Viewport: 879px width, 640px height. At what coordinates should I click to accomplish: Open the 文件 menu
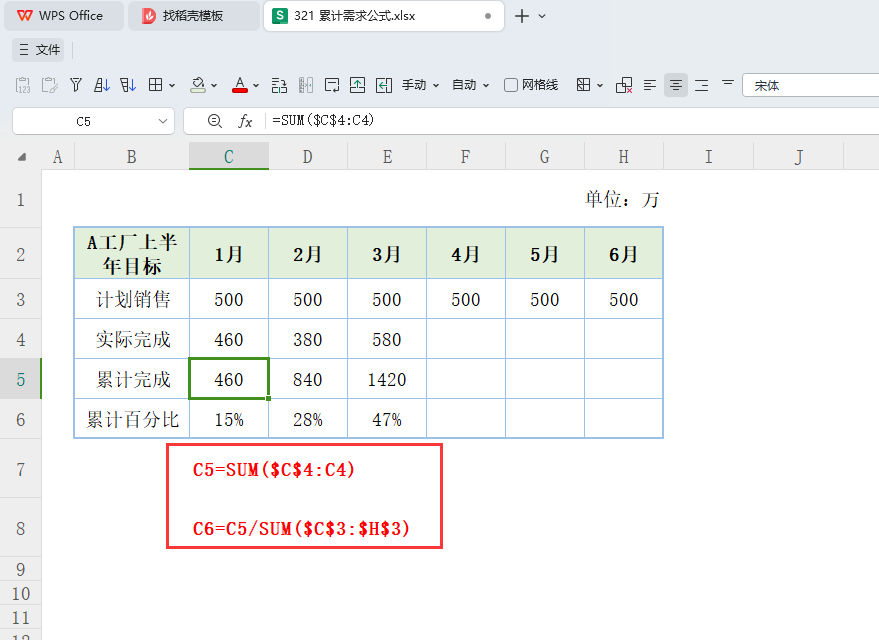[38, 50]
